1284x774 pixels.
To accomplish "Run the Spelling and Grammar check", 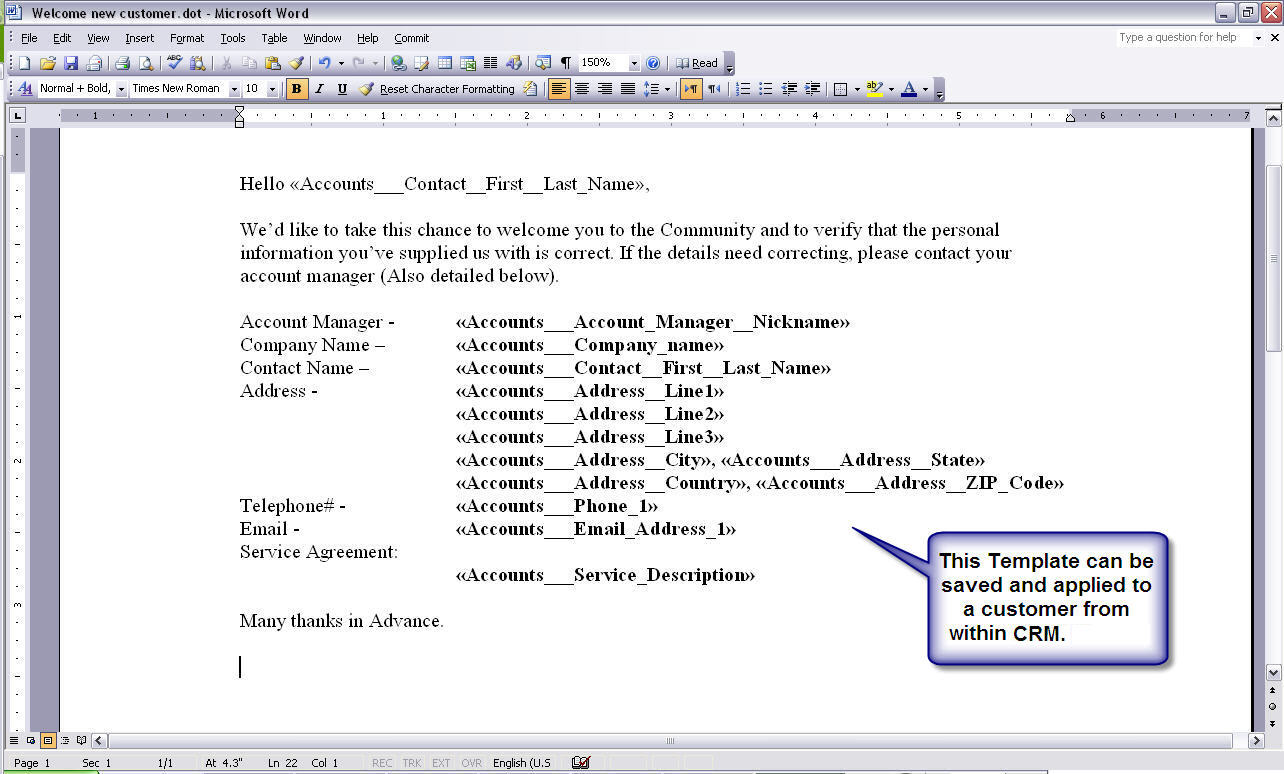I will pos(175,63).
